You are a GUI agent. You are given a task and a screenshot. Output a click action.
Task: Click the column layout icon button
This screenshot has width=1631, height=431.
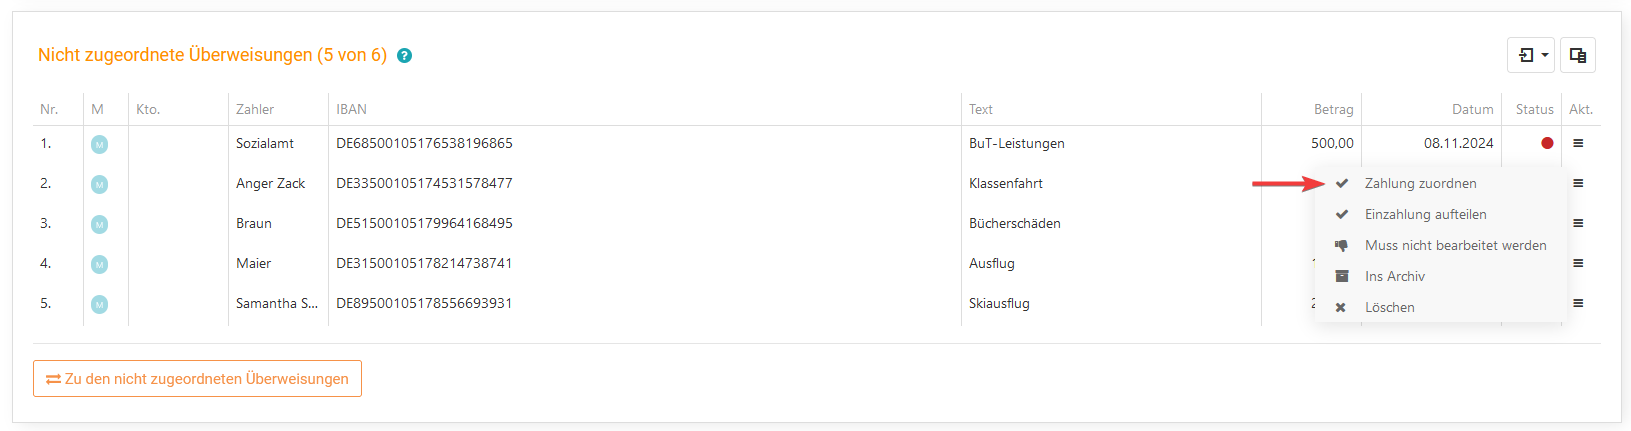(1578, 55)
